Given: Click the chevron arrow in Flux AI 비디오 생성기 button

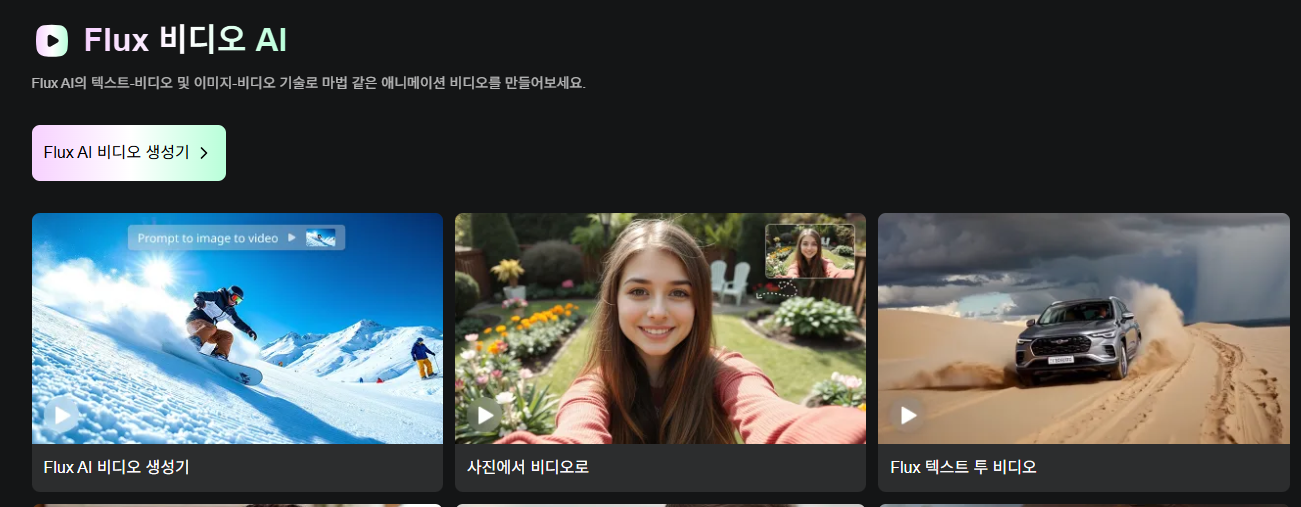Looking at the screenshot, I should 204,153.
